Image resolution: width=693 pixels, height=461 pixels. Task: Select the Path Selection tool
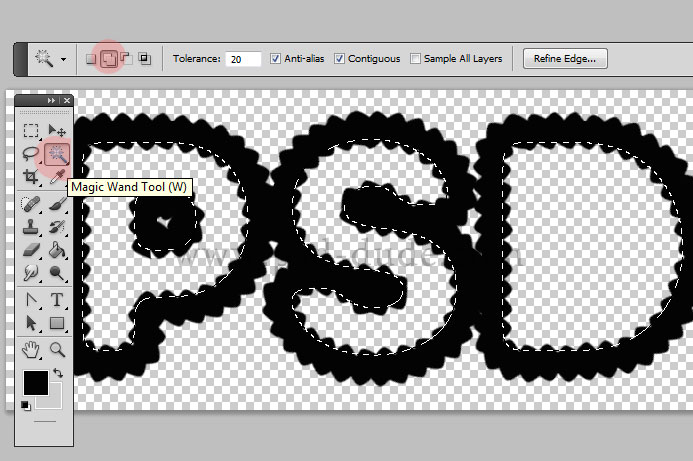coord(30,323)
